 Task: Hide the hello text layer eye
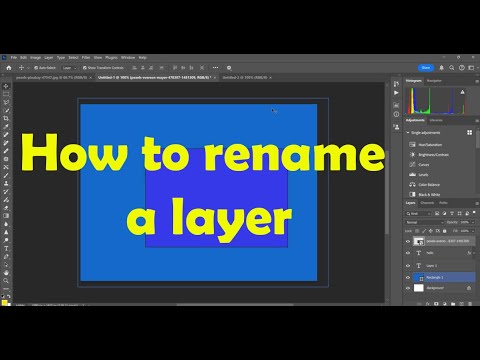[x=408, y=253]
